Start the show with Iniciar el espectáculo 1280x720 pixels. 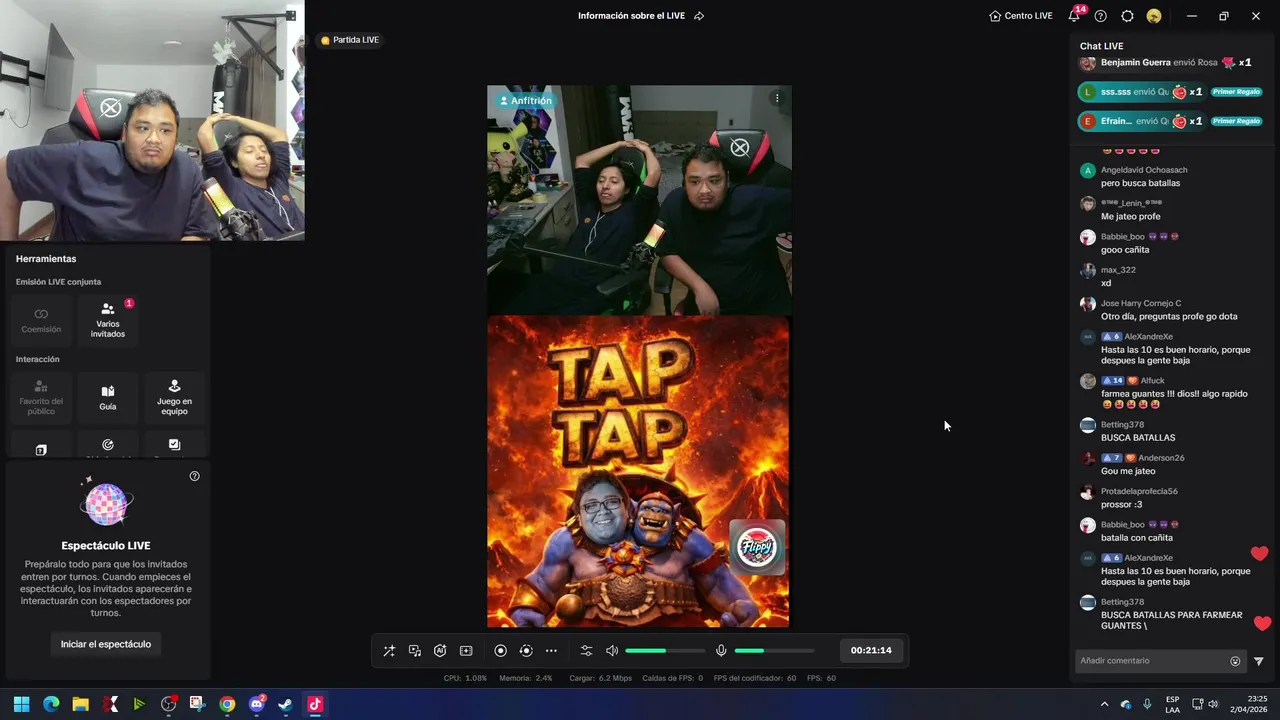106,644
